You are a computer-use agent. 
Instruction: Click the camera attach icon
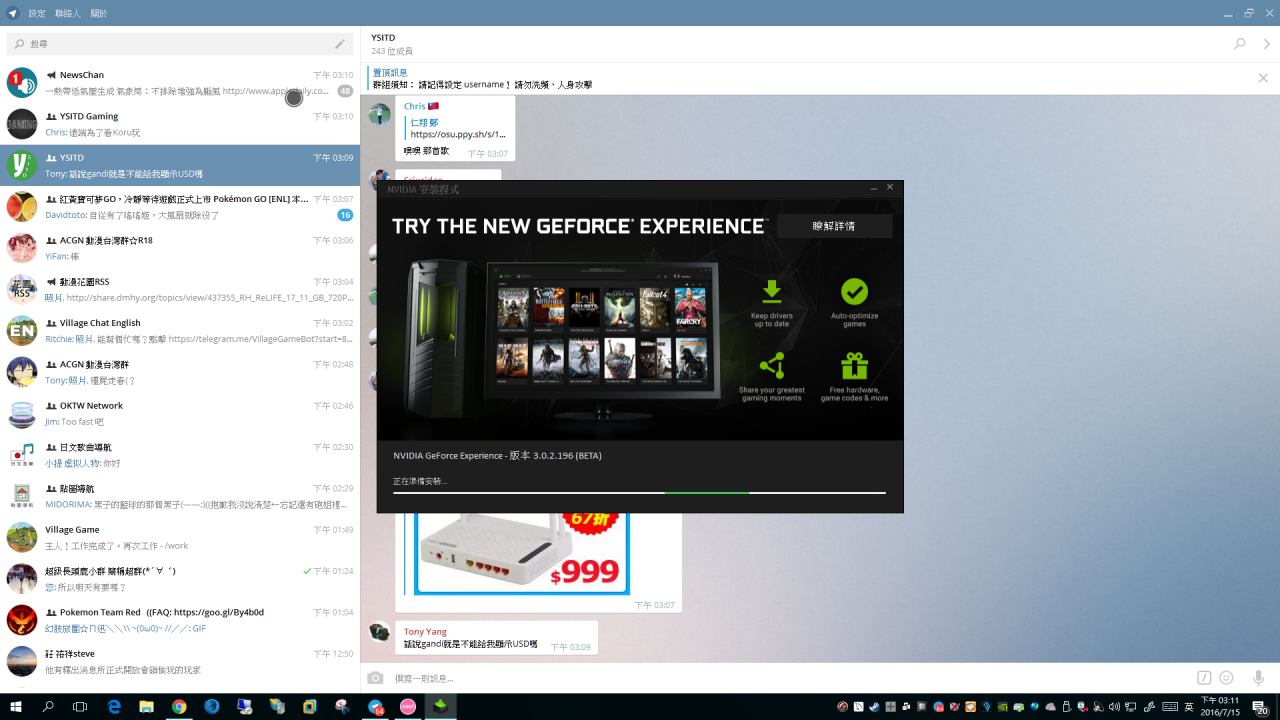375,678
